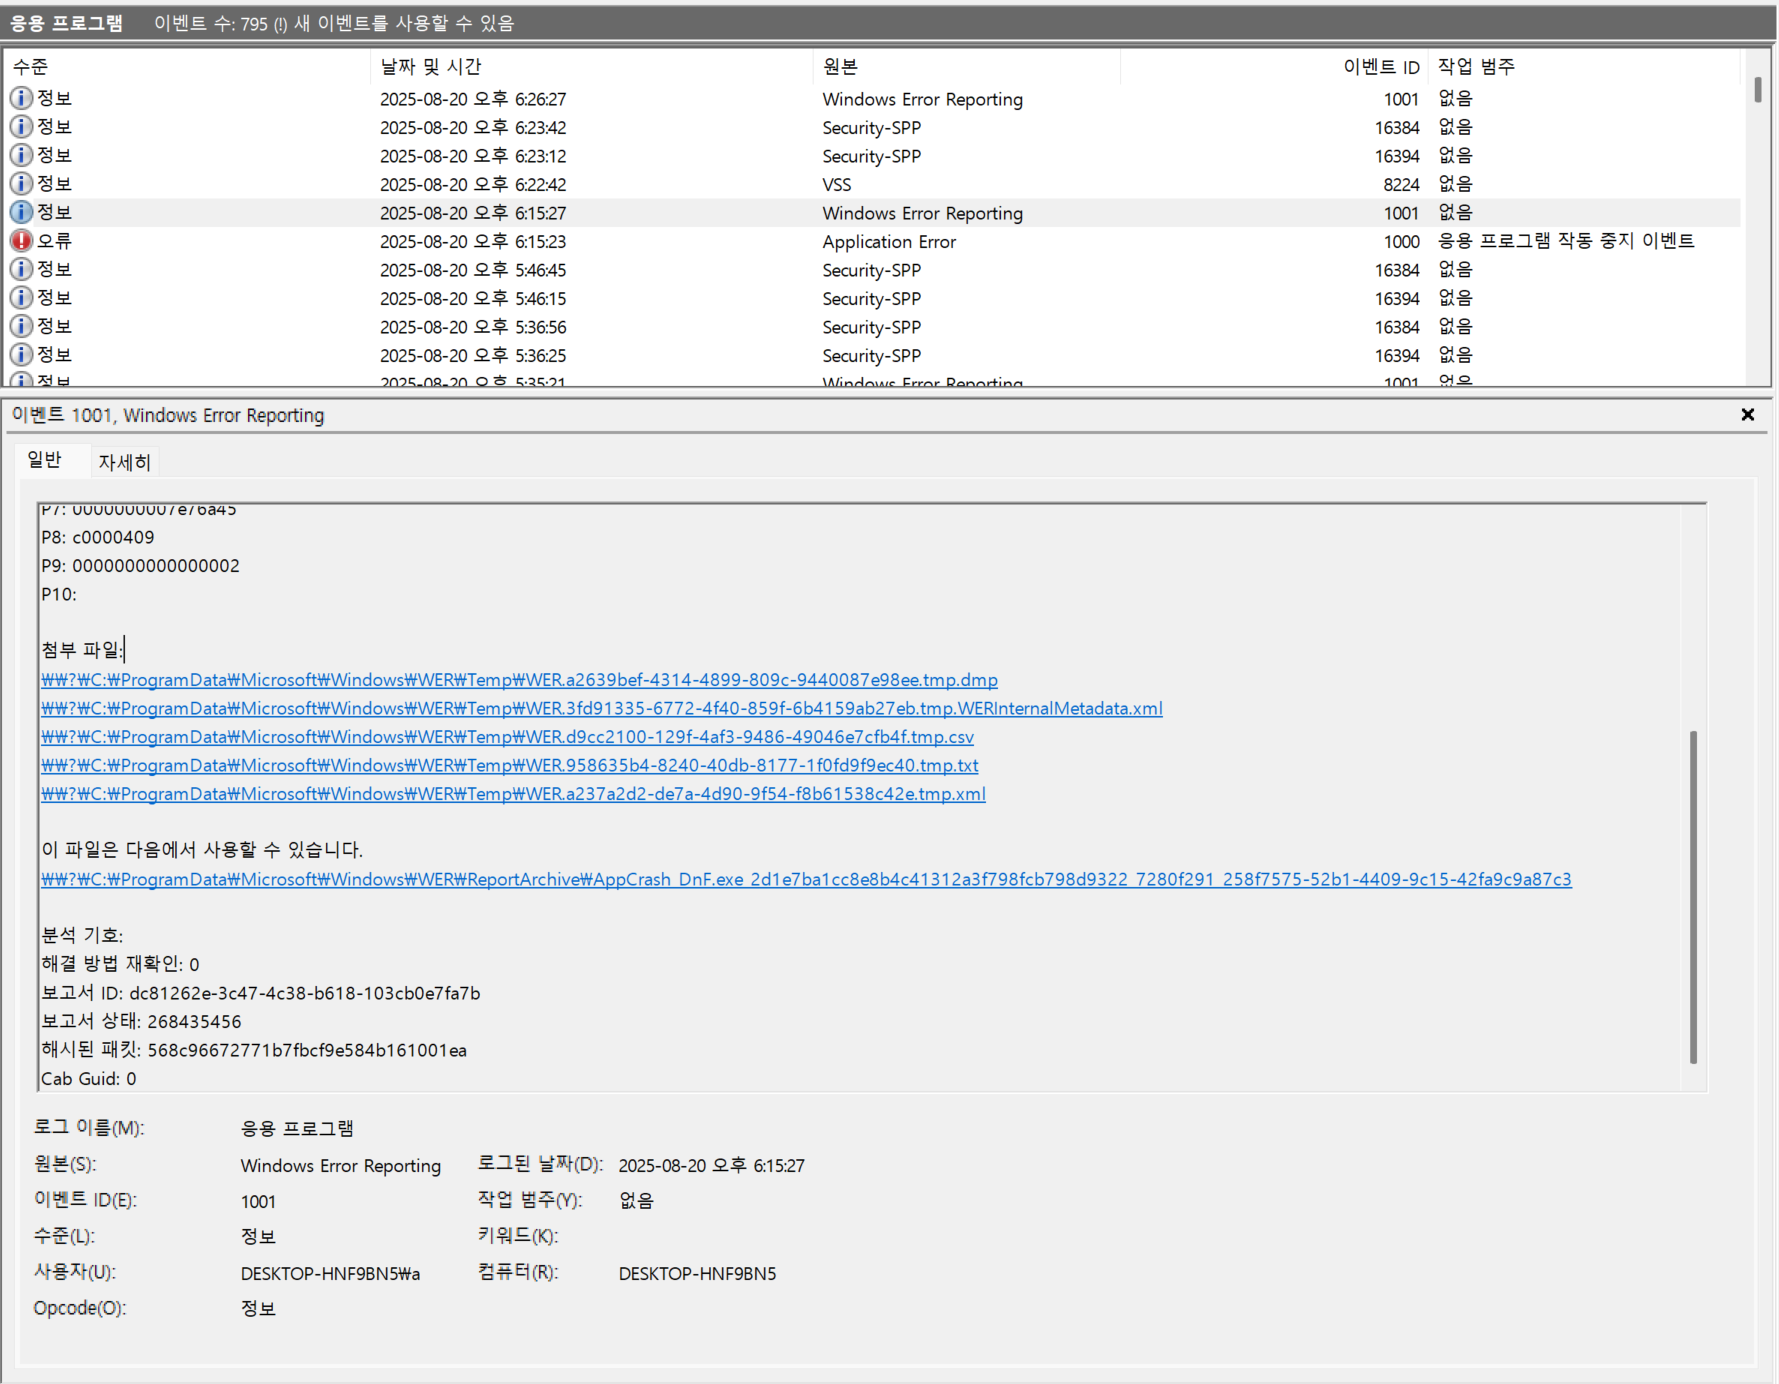The image size is (1779, 1384).
Task: Click the P9: 0000000000000002 line
Action: point(140,566)
